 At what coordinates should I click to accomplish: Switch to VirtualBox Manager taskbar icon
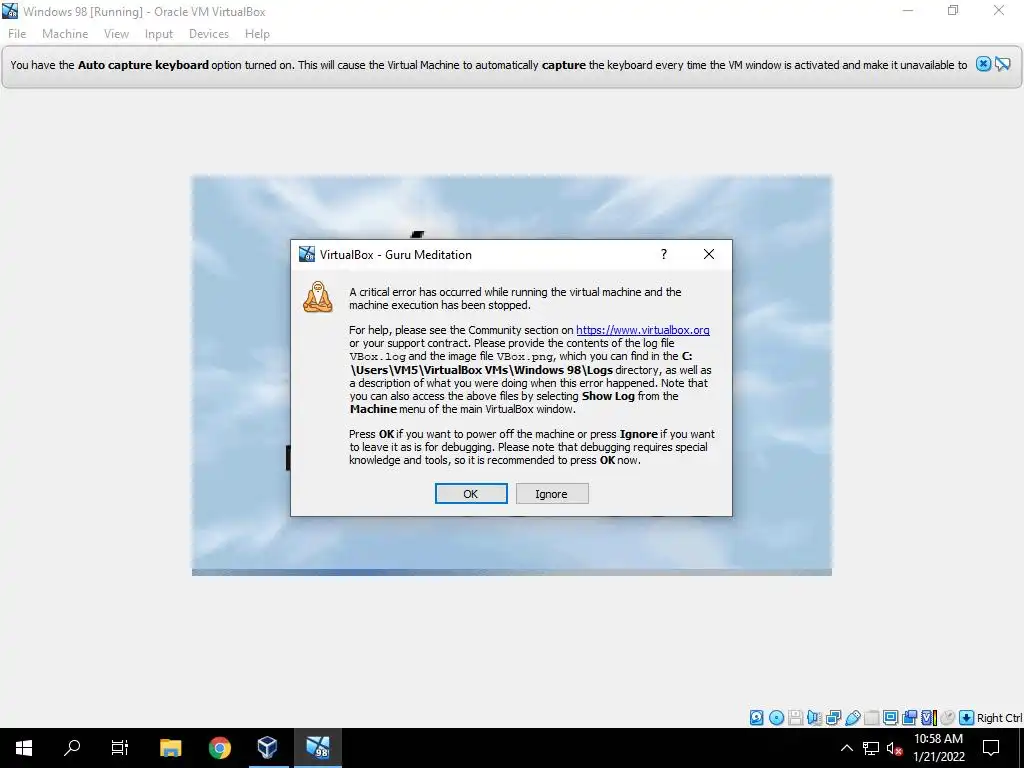[268, 748]
